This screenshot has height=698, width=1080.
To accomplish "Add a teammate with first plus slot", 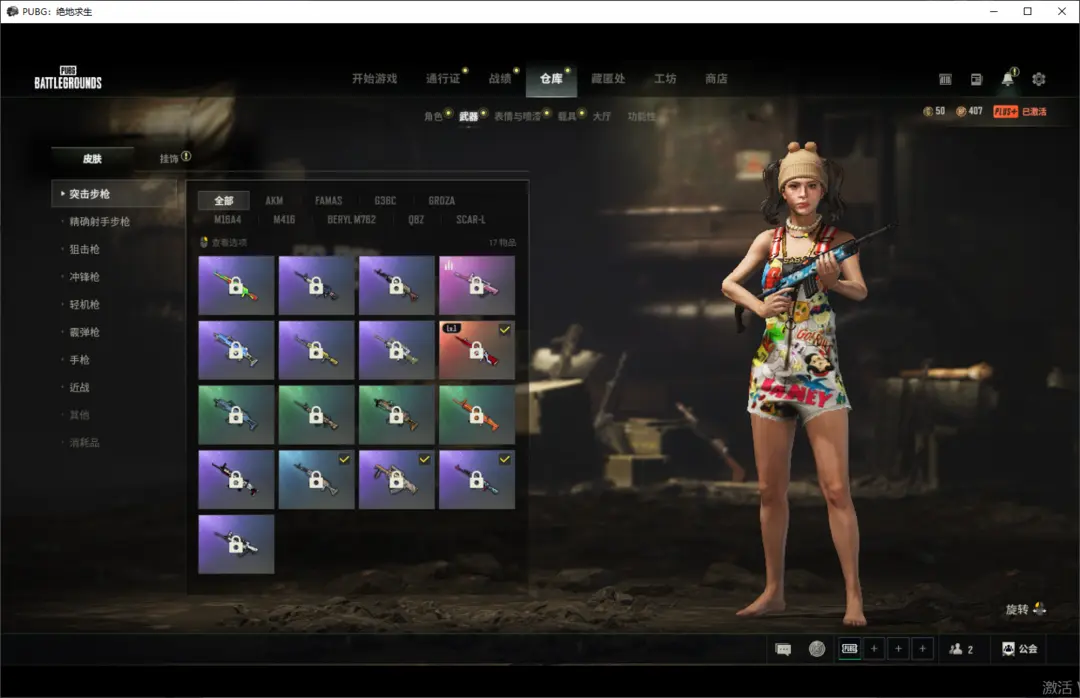I will (874, 648).
